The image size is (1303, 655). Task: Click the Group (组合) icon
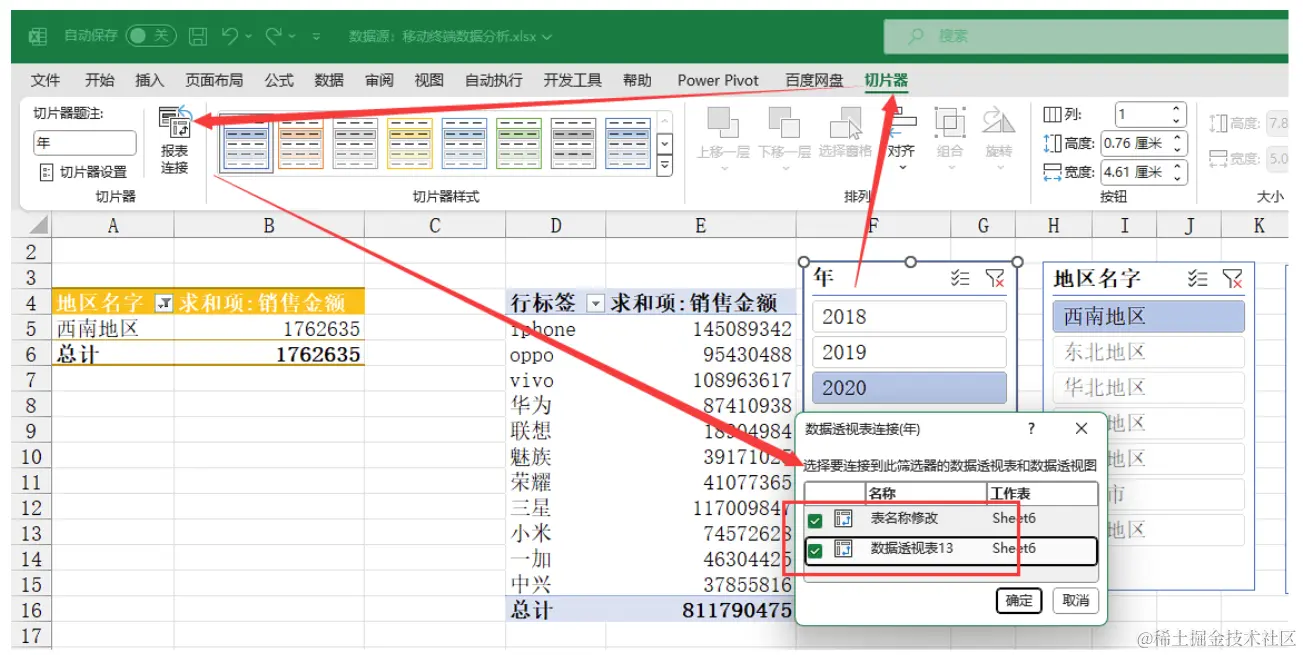tap(949, 123)
